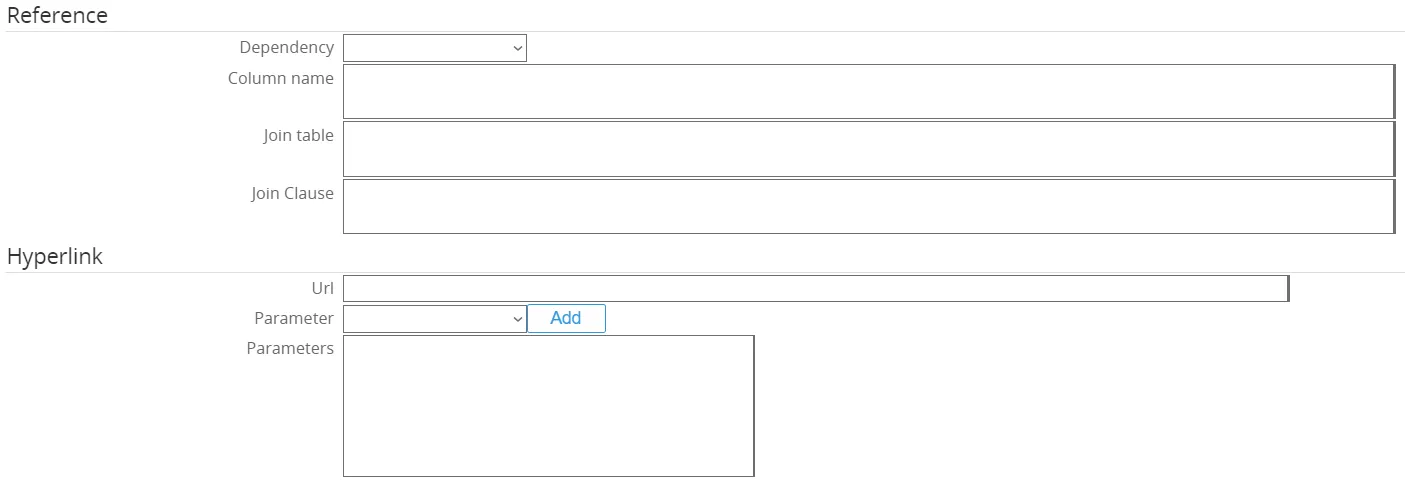Click the Parameters label beside the list box
This screenshot has width=1405, height=483.
point(289,348)
